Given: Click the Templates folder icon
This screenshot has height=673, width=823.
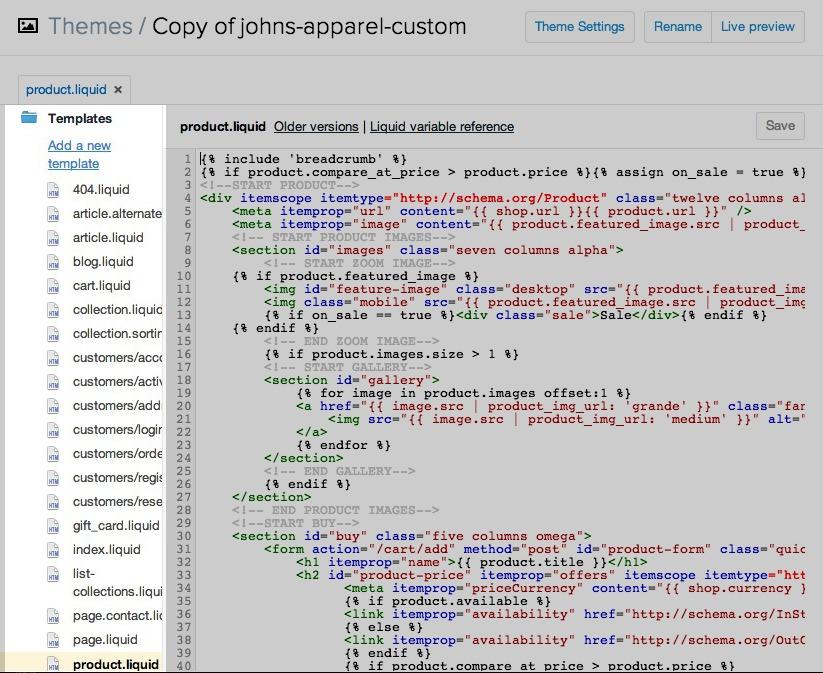Looking at the screenshot, I should click(x=29, y=118).
